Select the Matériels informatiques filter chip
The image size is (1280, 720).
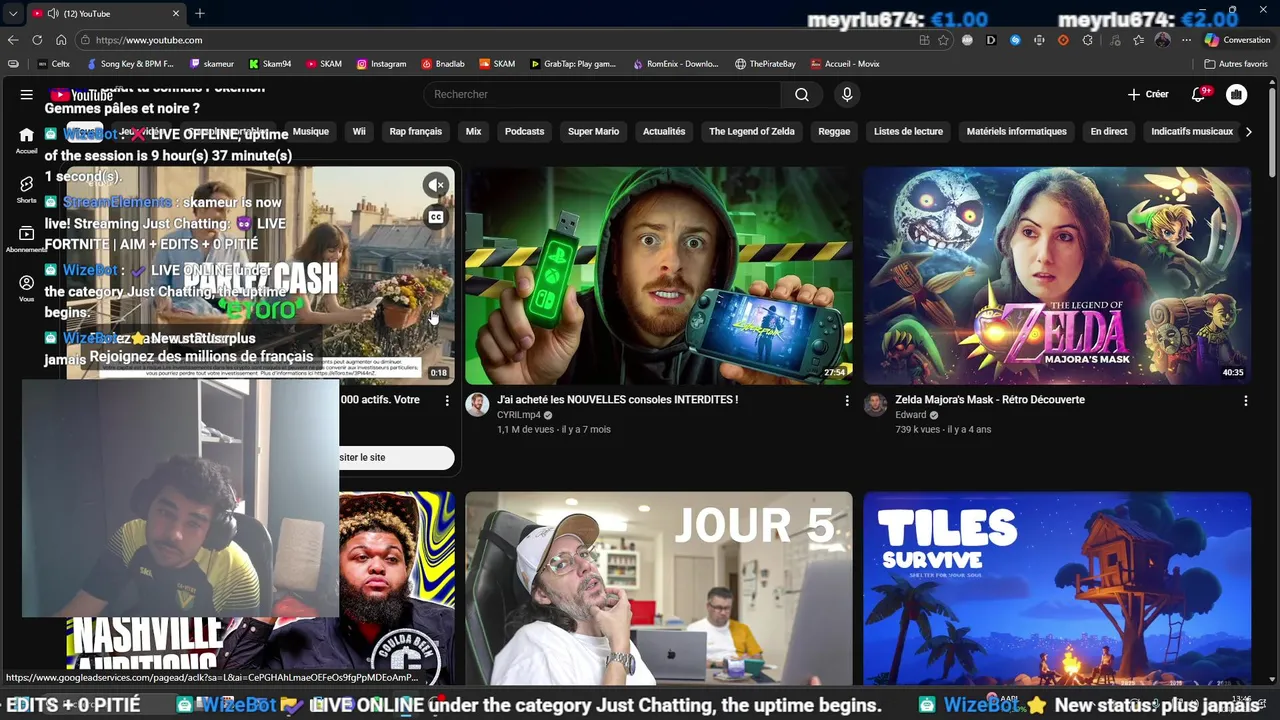(x=1016, y=131)
